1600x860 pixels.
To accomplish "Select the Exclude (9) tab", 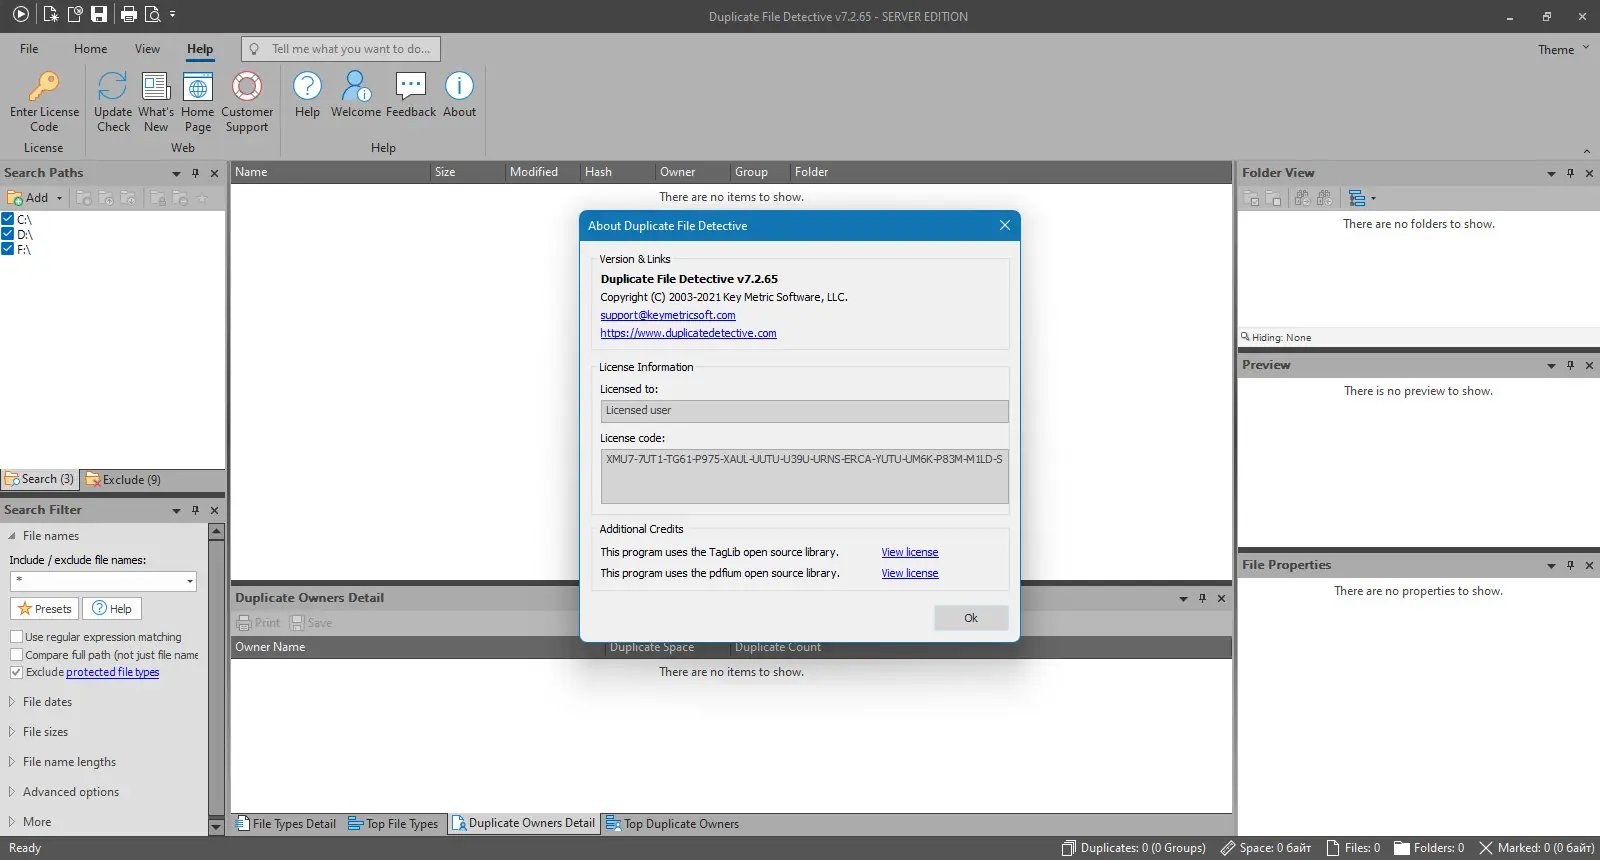I will click(123, 479).
